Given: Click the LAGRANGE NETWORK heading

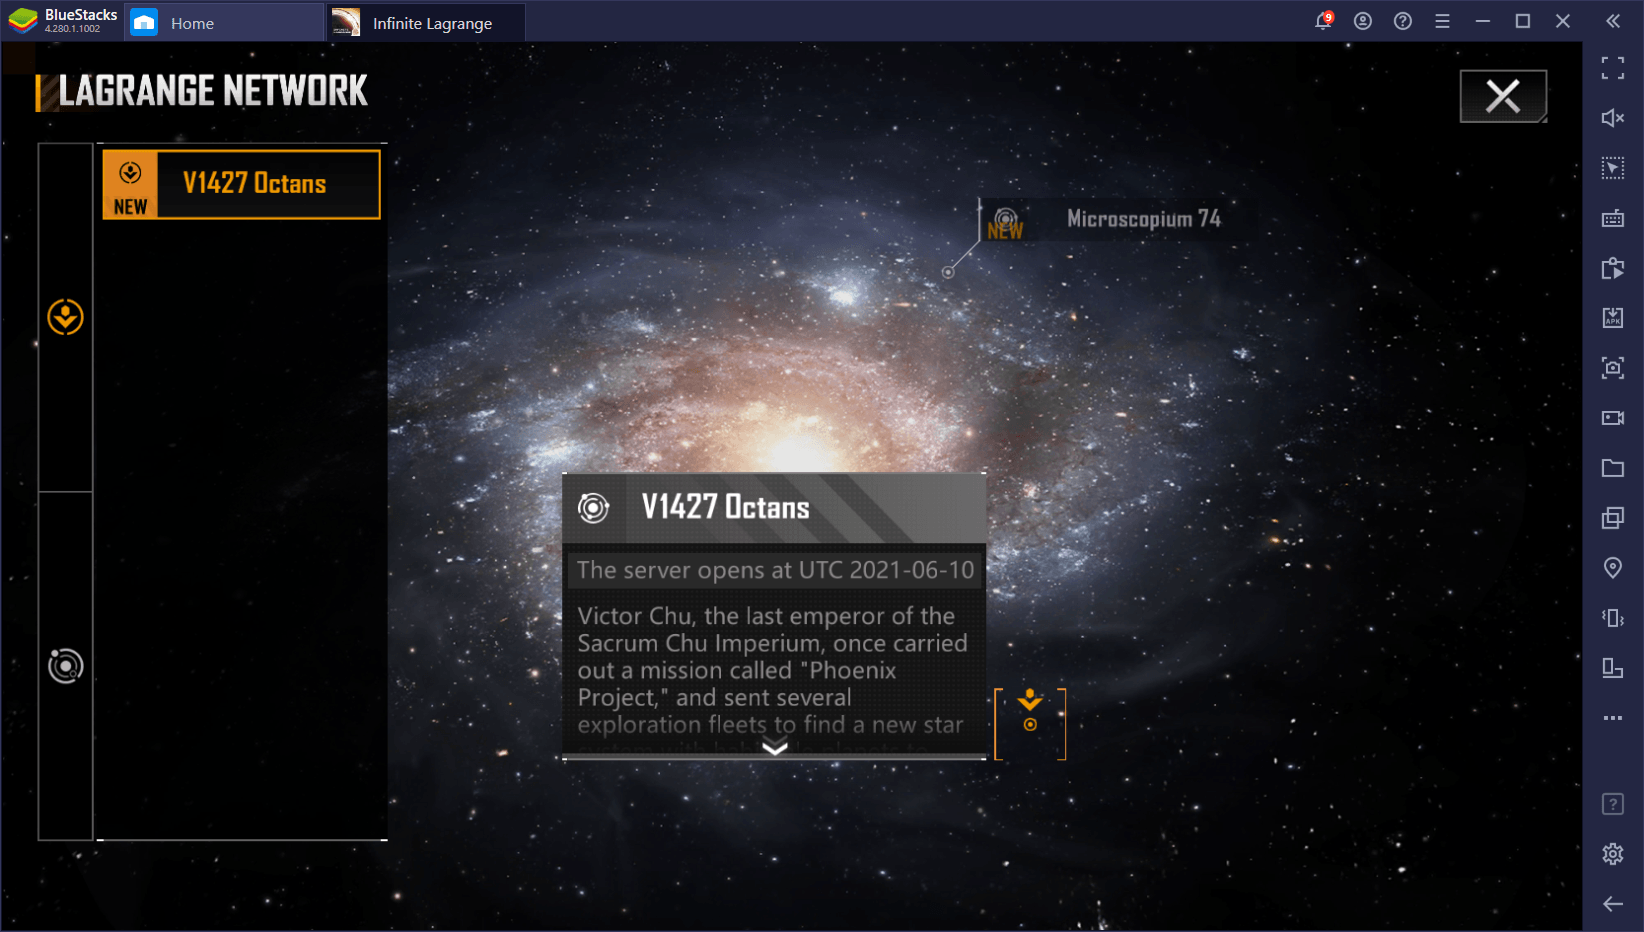Looking at the screenshot, I should [213, 91].
